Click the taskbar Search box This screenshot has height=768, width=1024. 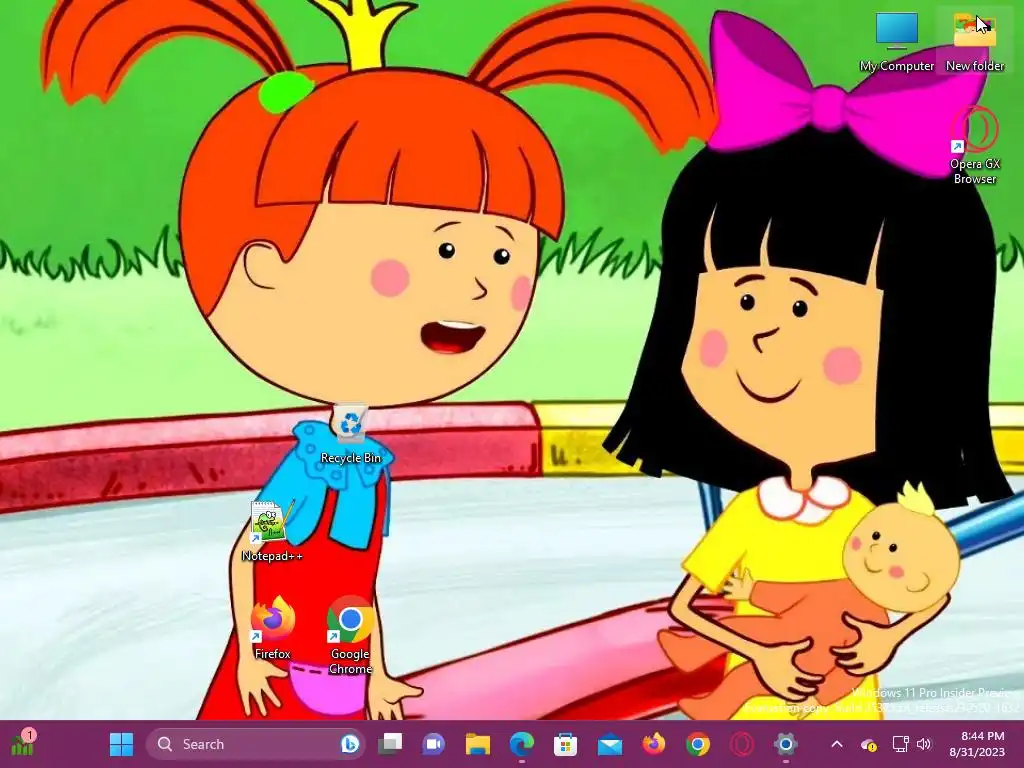pyautogui.click(x=255, y=744)
